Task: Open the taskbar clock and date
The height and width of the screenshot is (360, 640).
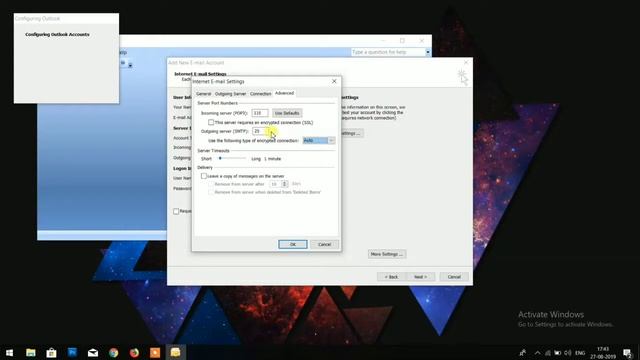Action: tap(603, 353)
